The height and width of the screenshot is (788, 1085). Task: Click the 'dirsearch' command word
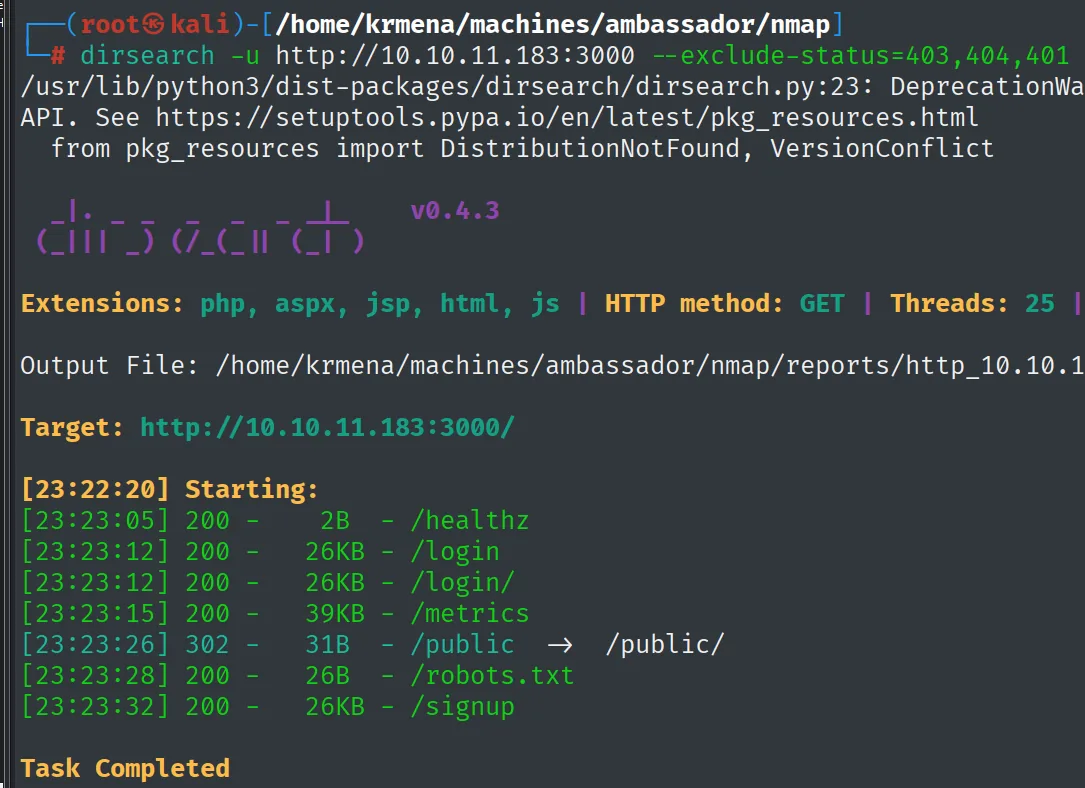click(147, 55)
